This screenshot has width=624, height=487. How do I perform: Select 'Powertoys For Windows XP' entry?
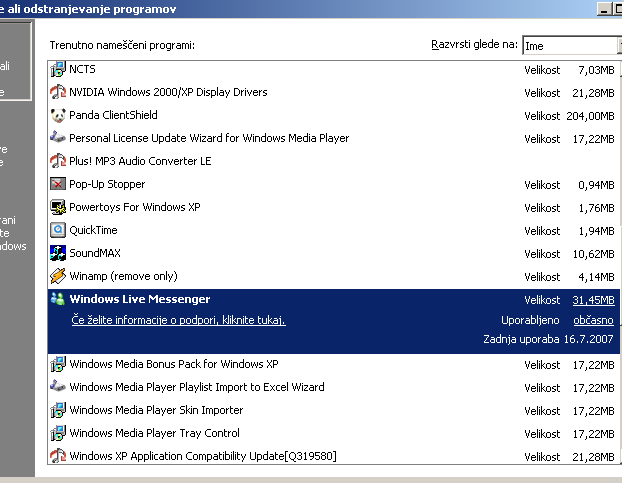pyautogui.click(x=333, y=207)
